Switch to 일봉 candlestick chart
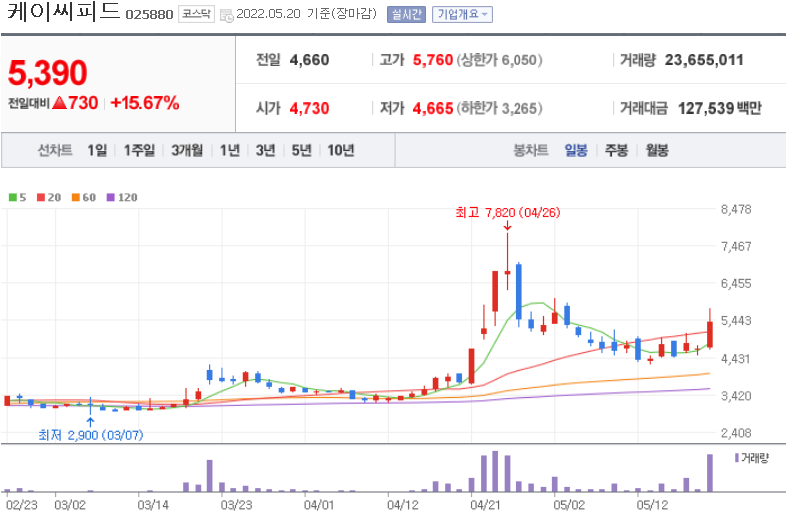This screenshot has width=786, height=517. pos(576,150)
